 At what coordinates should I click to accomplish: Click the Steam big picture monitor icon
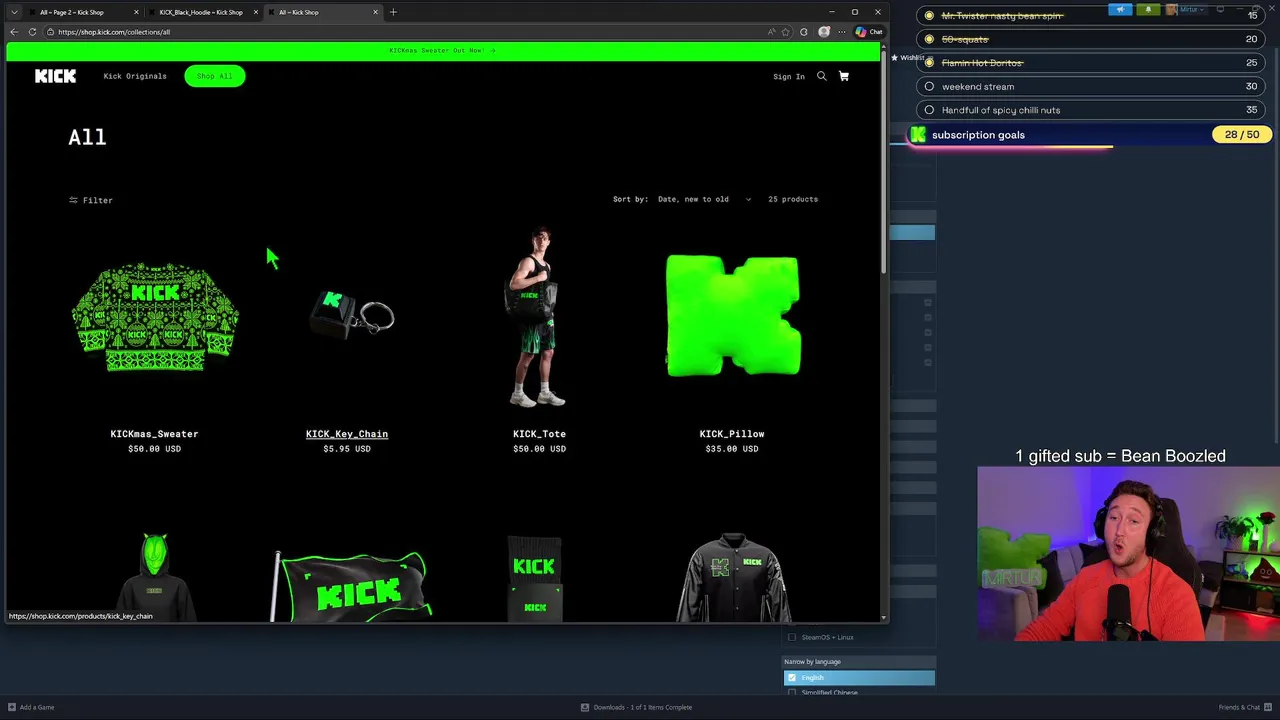click(1220, 10)
